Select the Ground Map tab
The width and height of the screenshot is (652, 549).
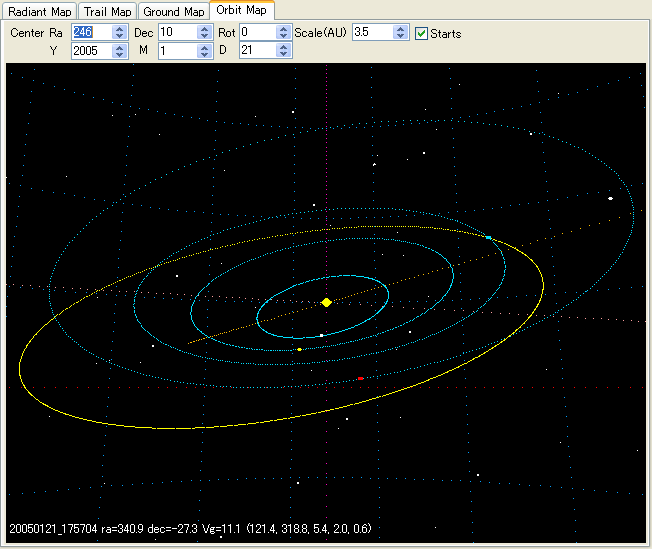pos(173,12)
